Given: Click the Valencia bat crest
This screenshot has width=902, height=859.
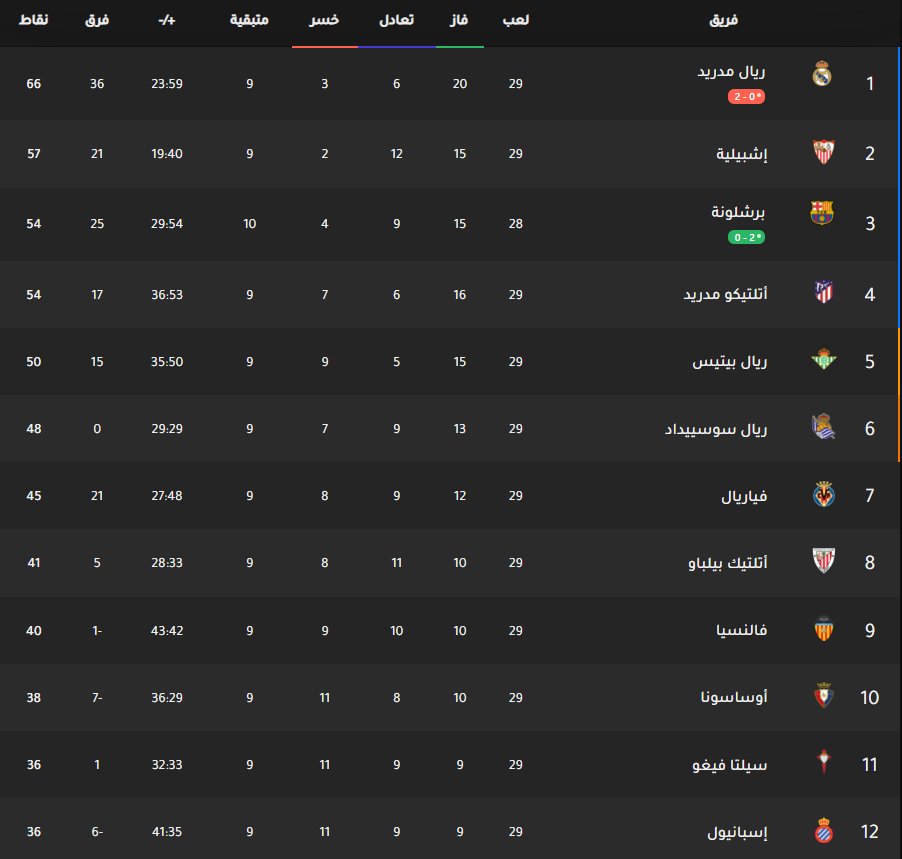Looking at the screenshot, I should [824, 628].
